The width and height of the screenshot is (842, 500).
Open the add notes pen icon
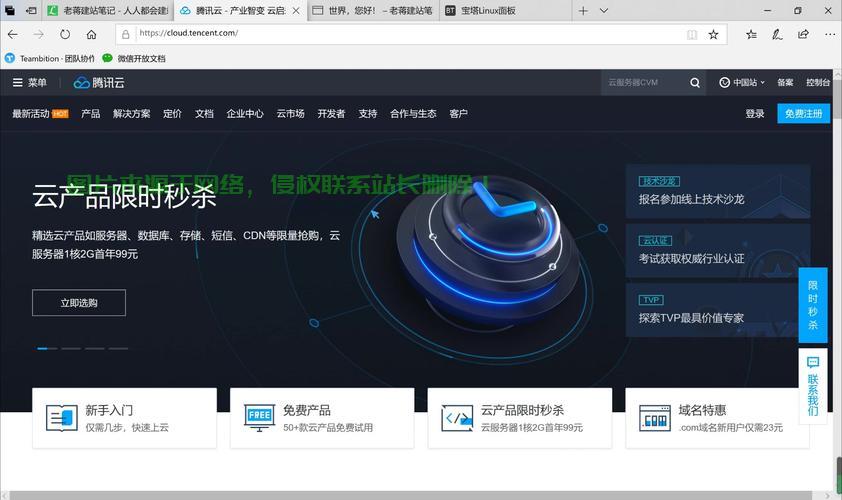pyautogui.click(x=777, y=34)
